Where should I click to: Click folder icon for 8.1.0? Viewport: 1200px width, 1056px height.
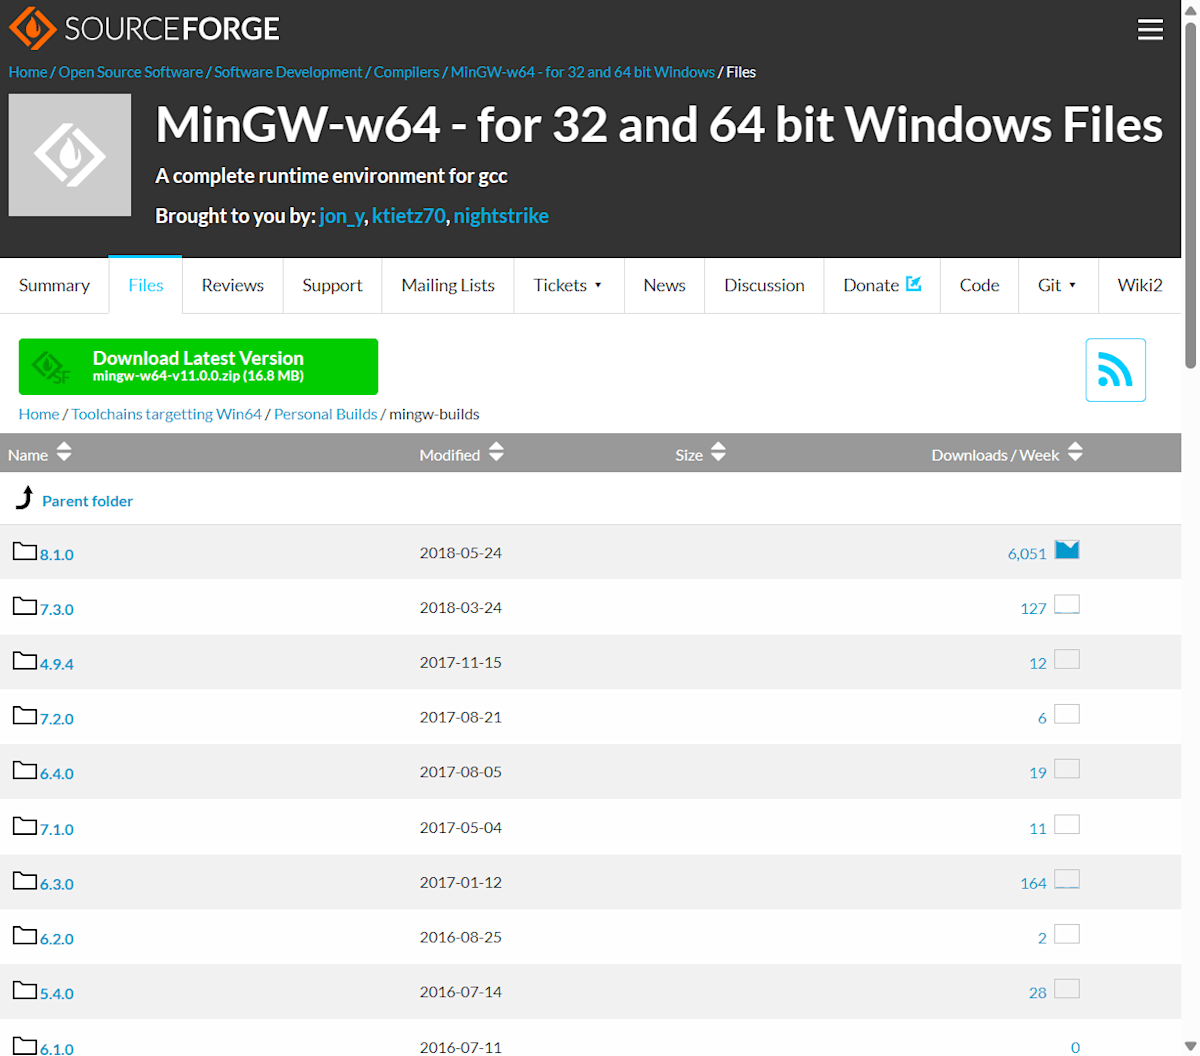tap(25, 551)
